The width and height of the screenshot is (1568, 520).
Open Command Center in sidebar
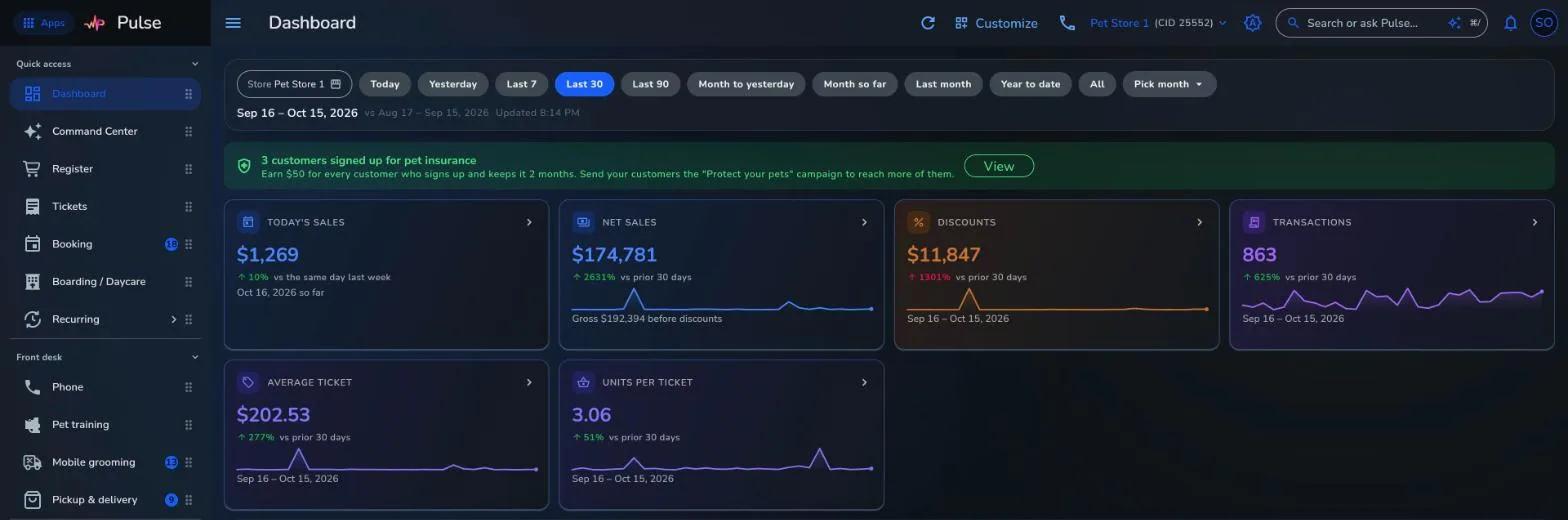[105, 131]
